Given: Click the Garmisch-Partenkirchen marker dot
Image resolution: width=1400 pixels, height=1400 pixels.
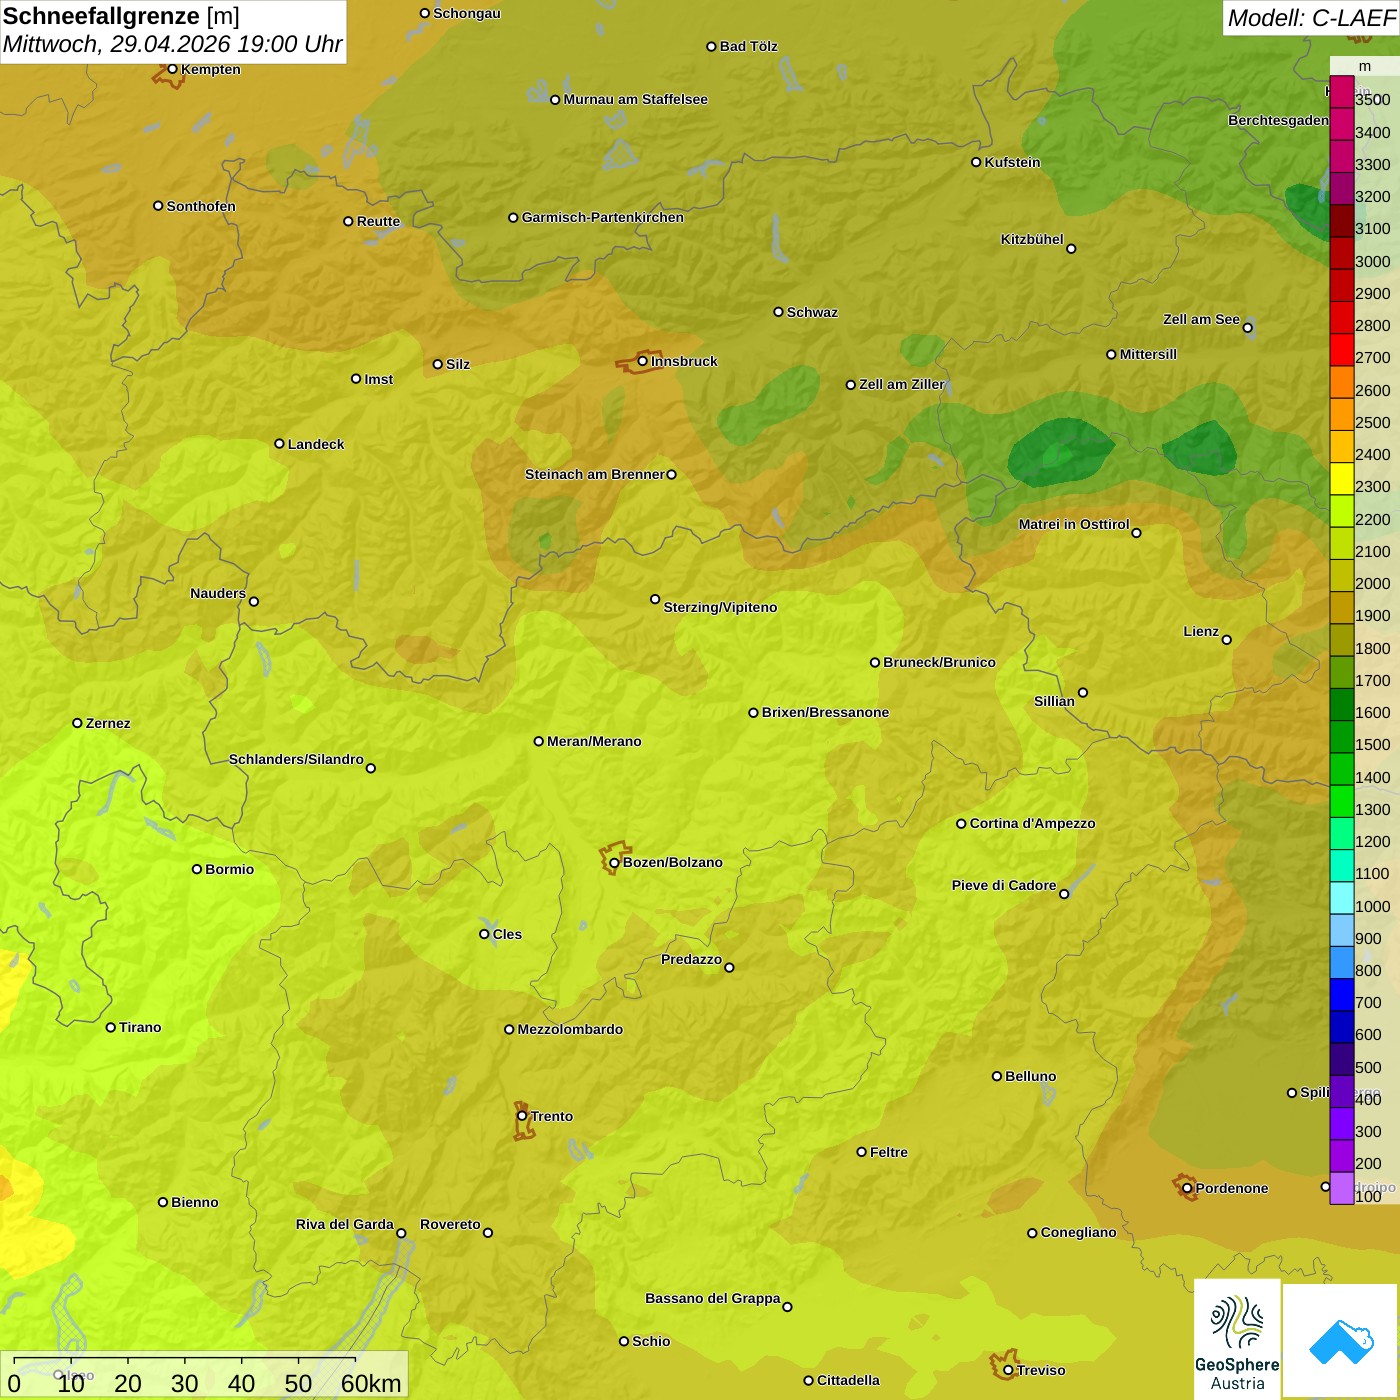Looking at the screenshot, I should coord(513,217).
